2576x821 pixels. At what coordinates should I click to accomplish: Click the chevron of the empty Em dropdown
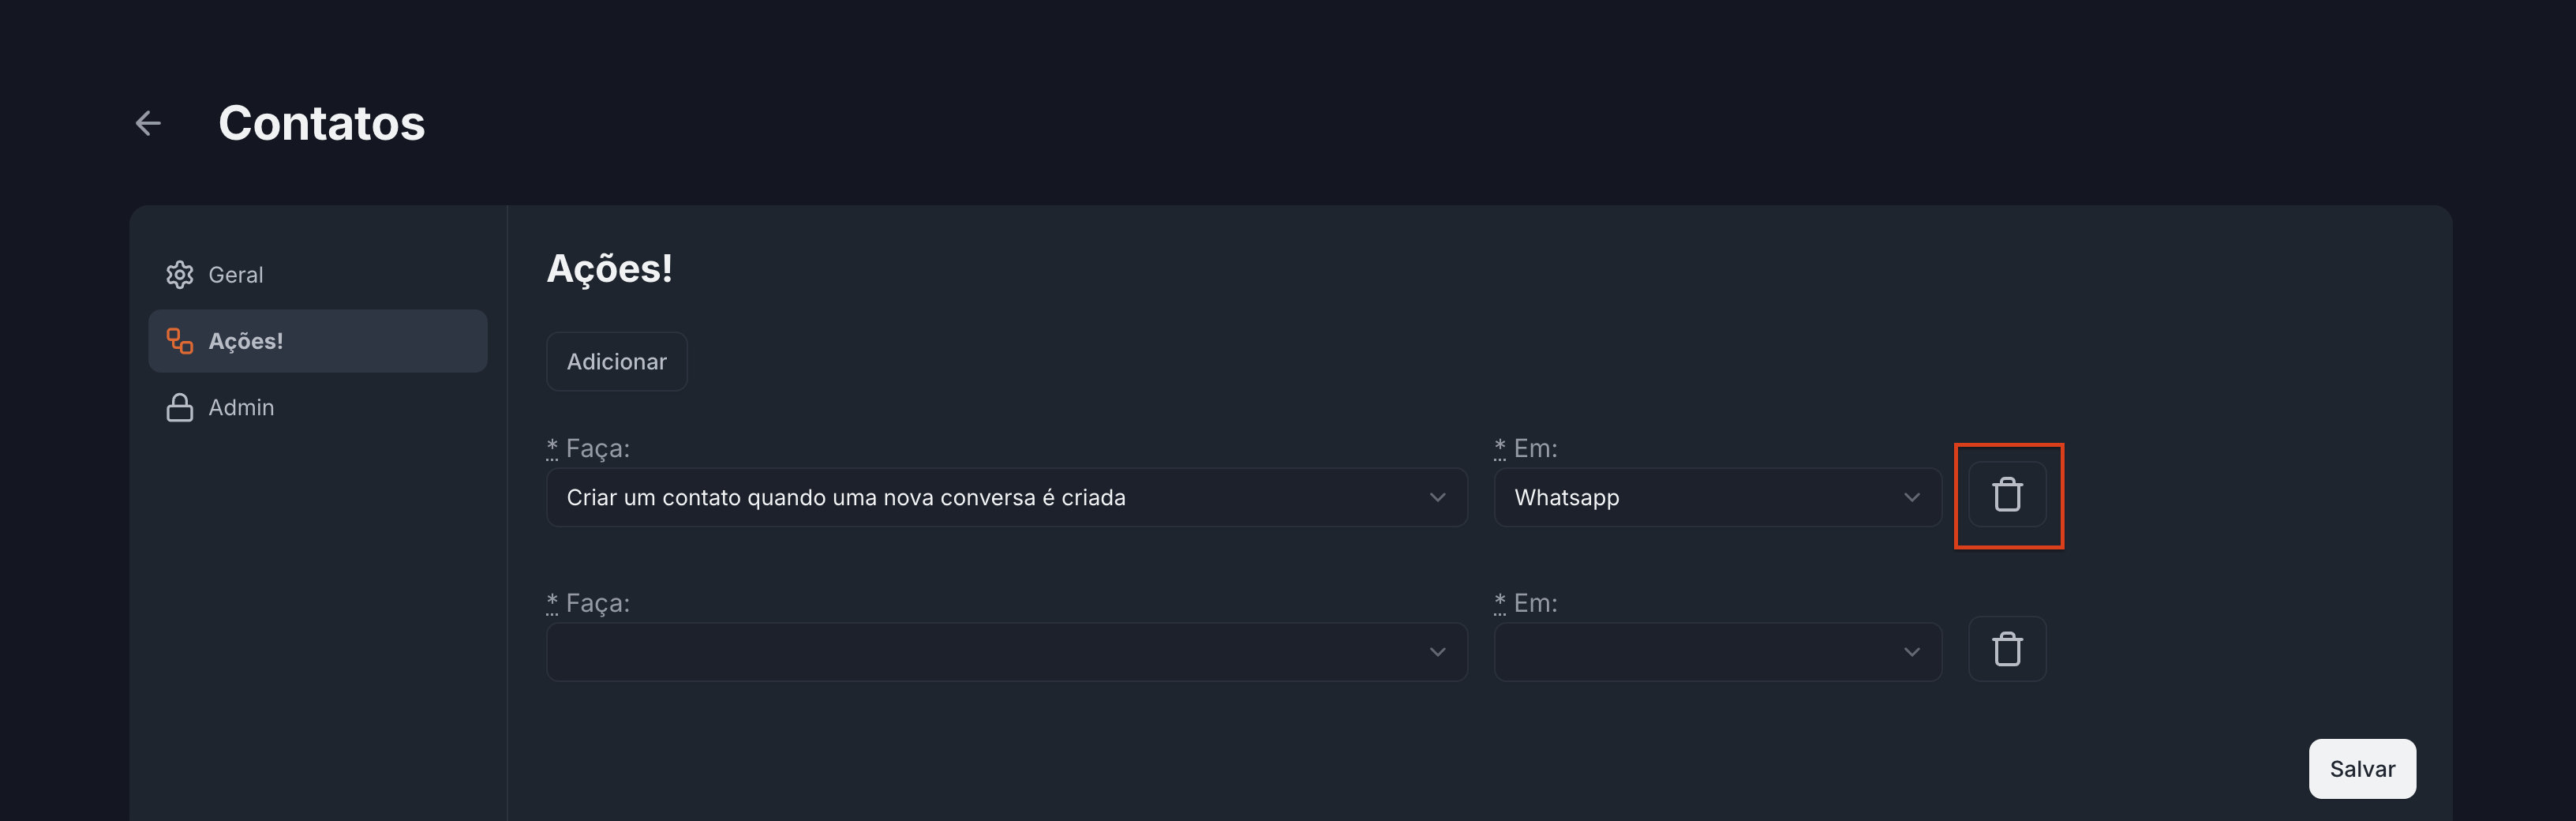[x=1911, y=652]
